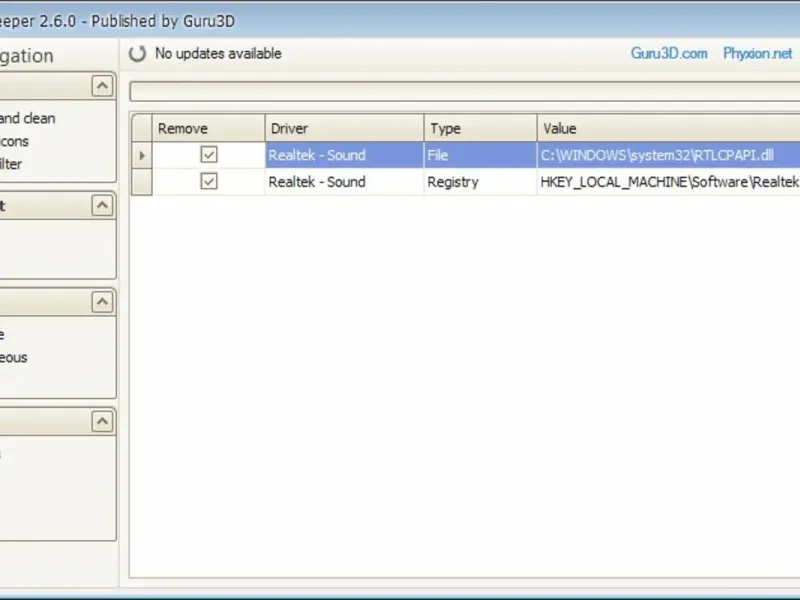Sort by the Type column header
Image resolution: width=800 pixels, height=600 pixels.
pos(480,128)
